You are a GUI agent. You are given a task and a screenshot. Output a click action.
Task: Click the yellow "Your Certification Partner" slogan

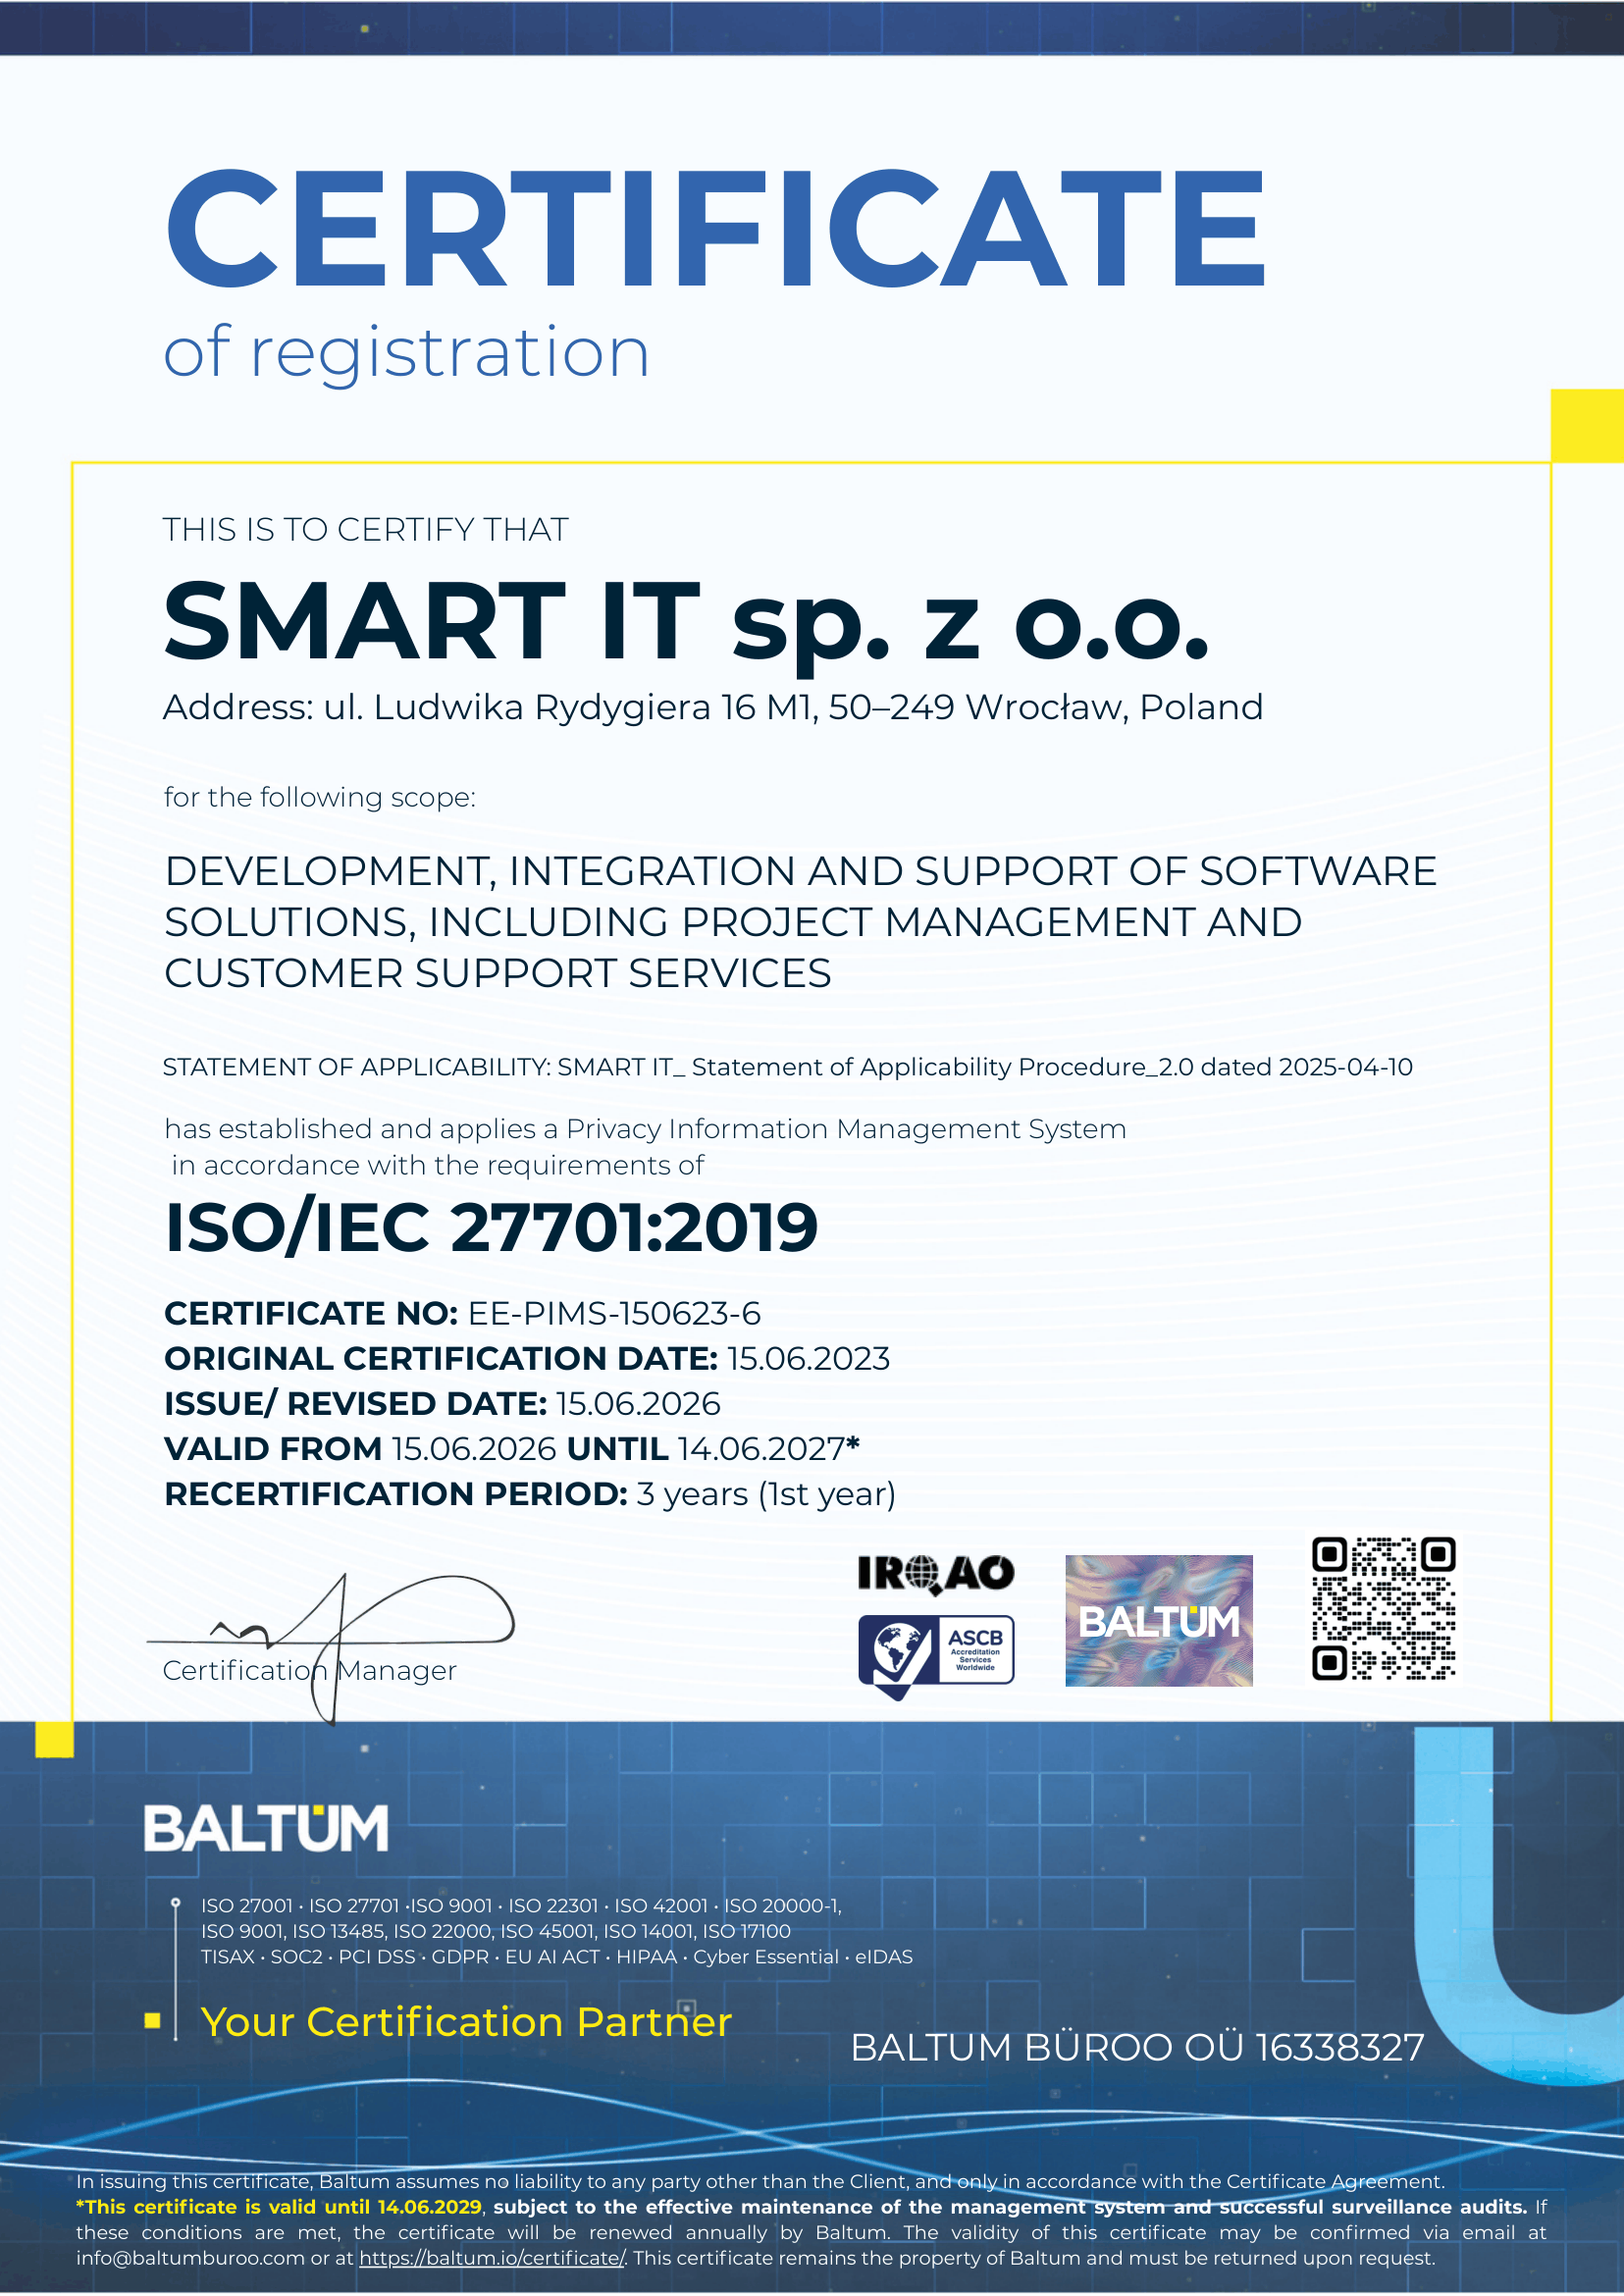point(467,2022)
